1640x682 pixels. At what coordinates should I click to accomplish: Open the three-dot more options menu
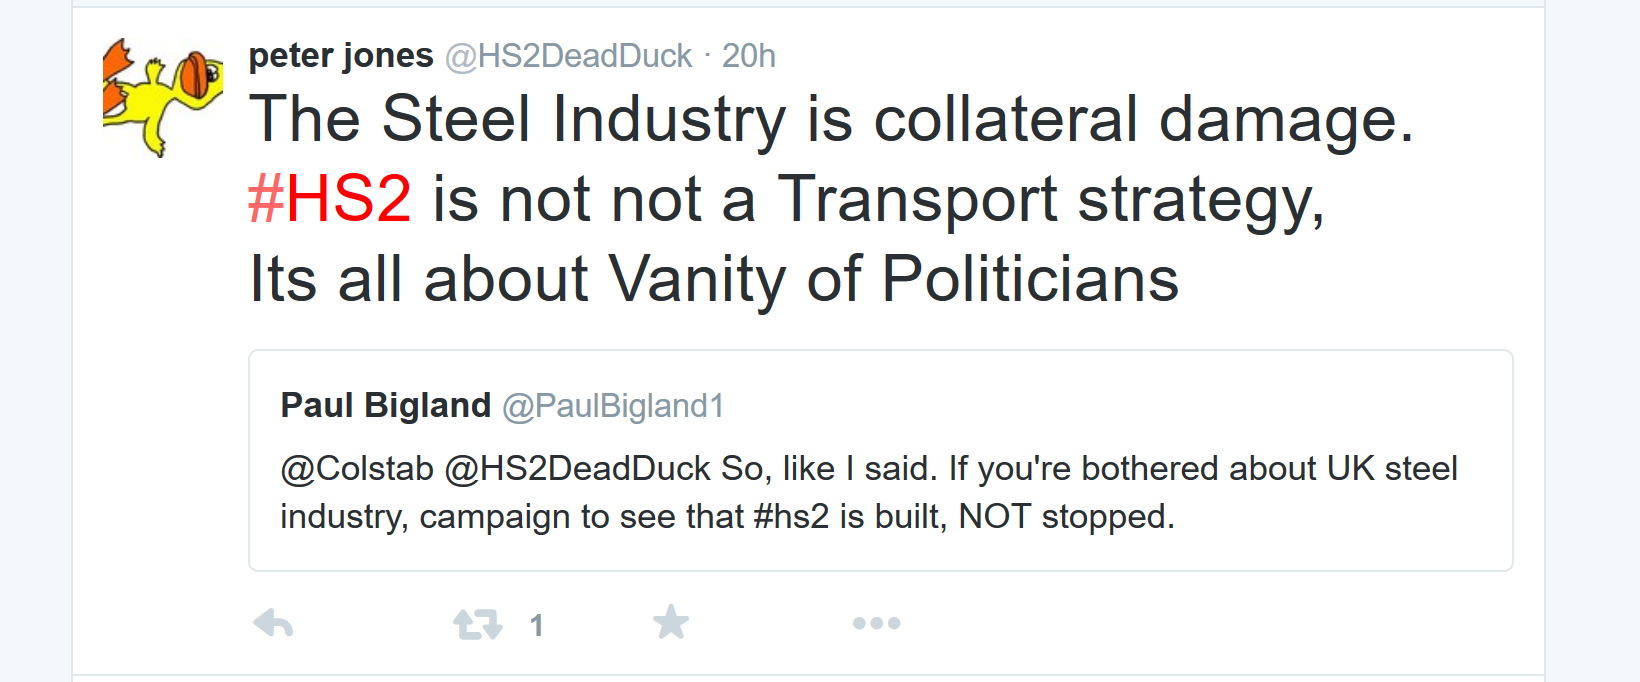click(876, 624)
